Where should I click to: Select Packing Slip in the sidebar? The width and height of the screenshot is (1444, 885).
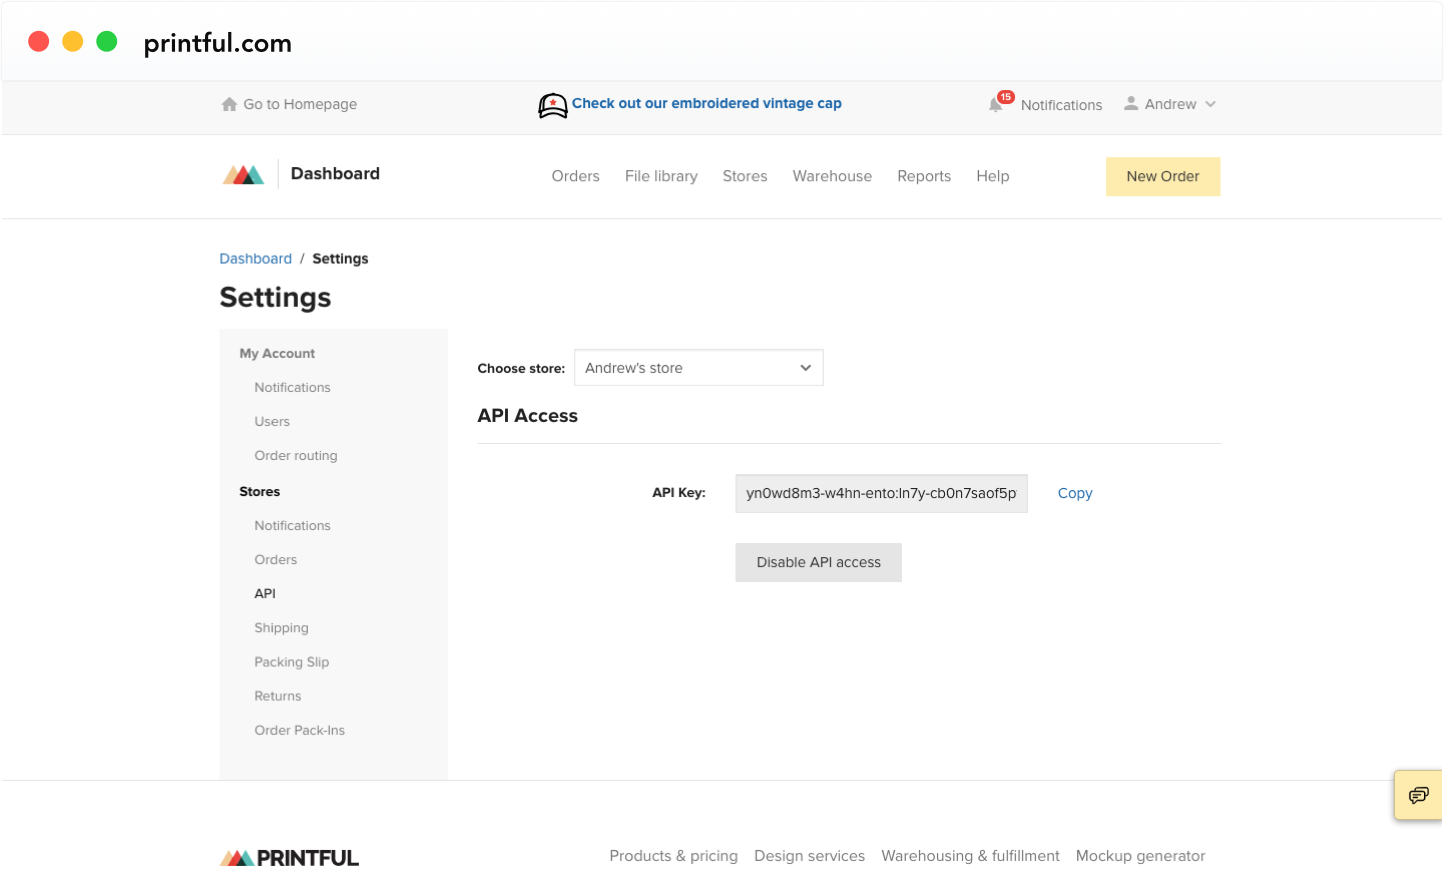pyautogui.click(x=291, y=662)
